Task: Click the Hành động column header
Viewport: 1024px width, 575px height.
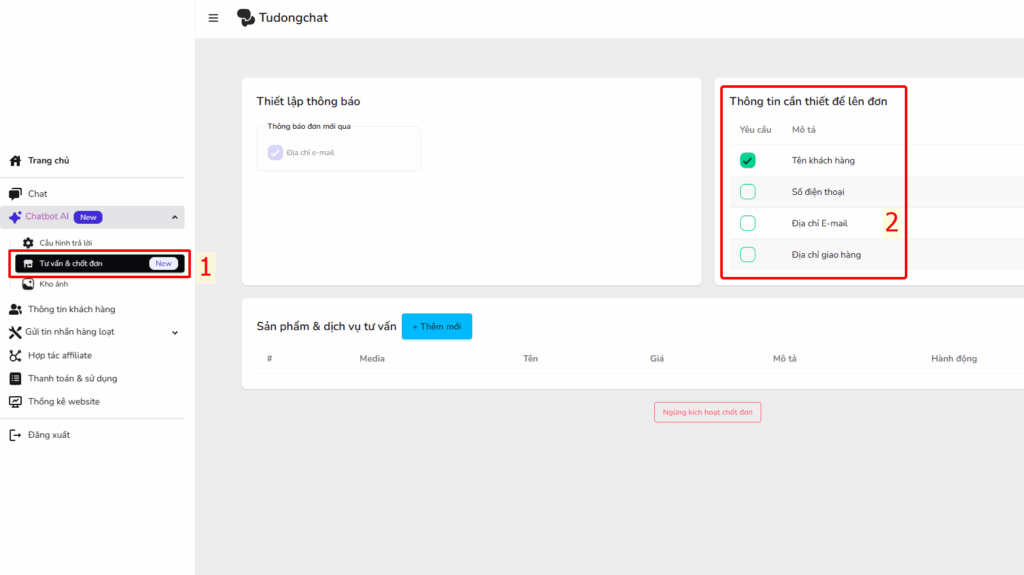Action: coord(953,359)
